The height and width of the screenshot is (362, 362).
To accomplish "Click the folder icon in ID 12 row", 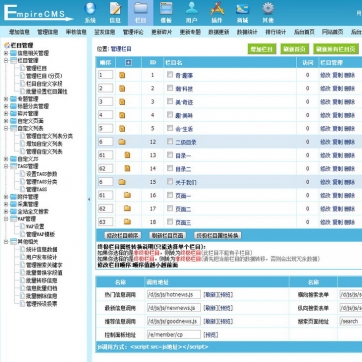I will pyautogui.click(x=122, y=142).
